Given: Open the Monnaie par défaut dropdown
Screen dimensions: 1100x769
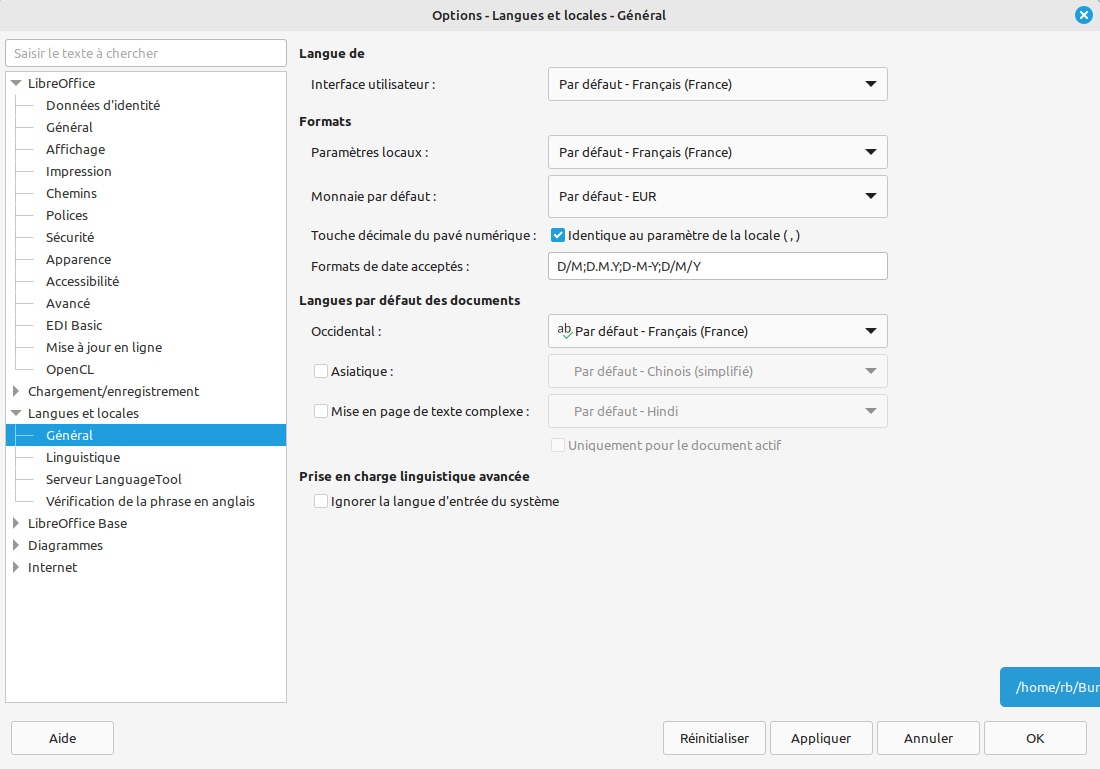Looking at the screenshot, I should [x=717, y=197].
